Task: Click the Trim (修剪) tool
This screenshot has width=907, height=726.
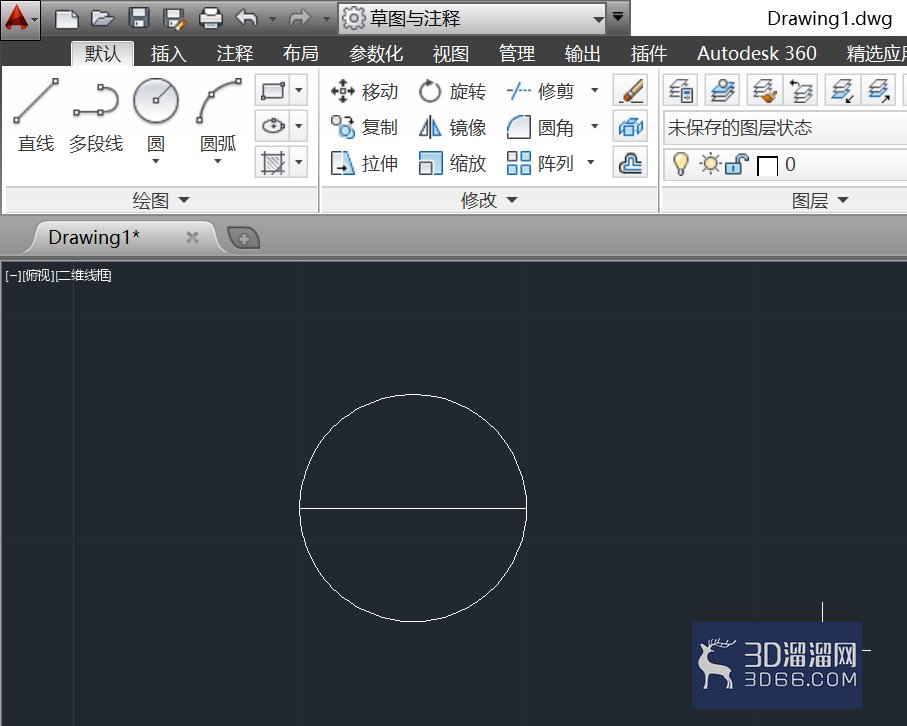Action: click(x=540, y=91)
